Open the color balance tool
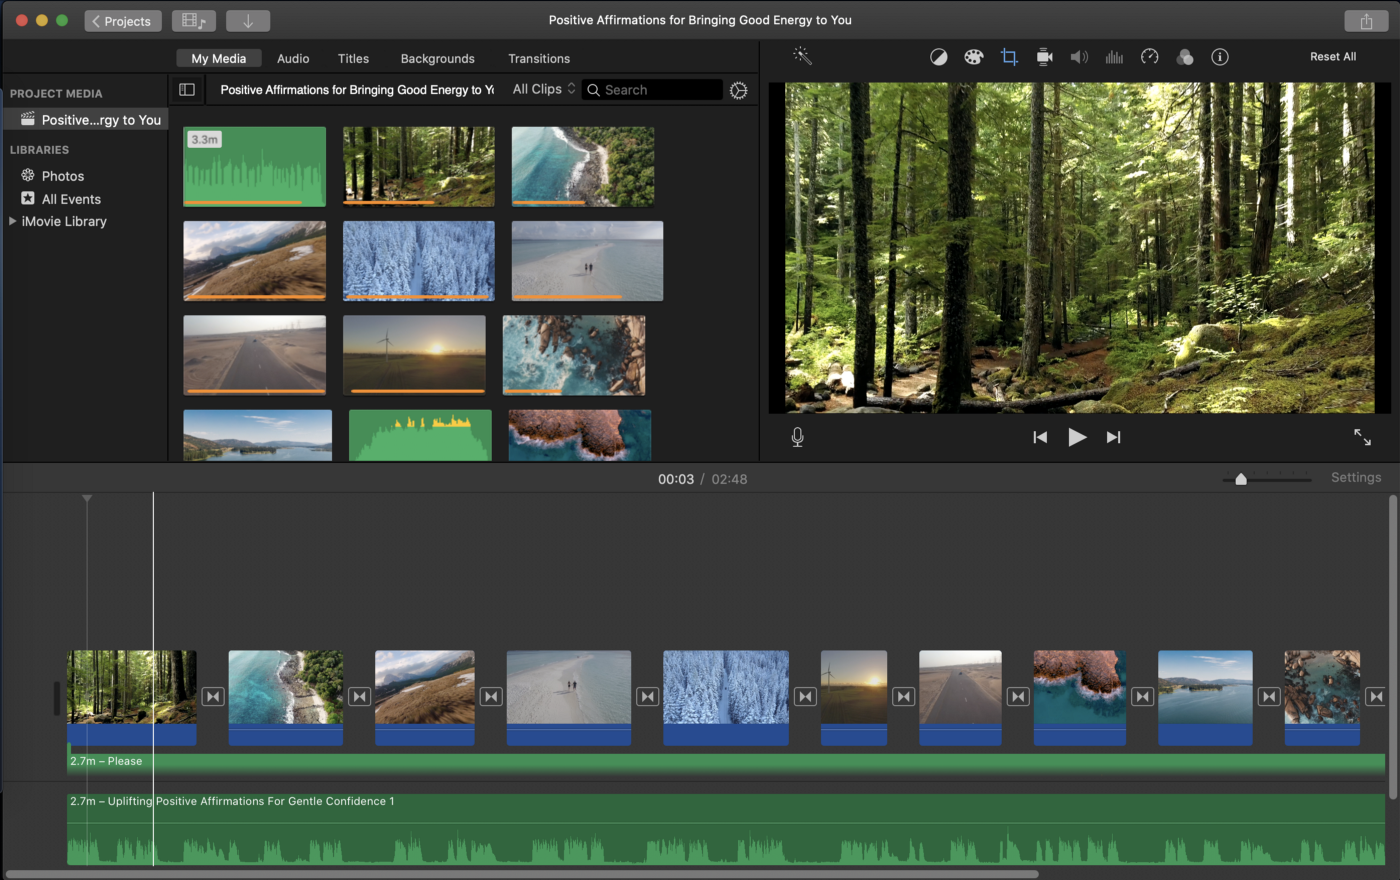 point(938,57)
